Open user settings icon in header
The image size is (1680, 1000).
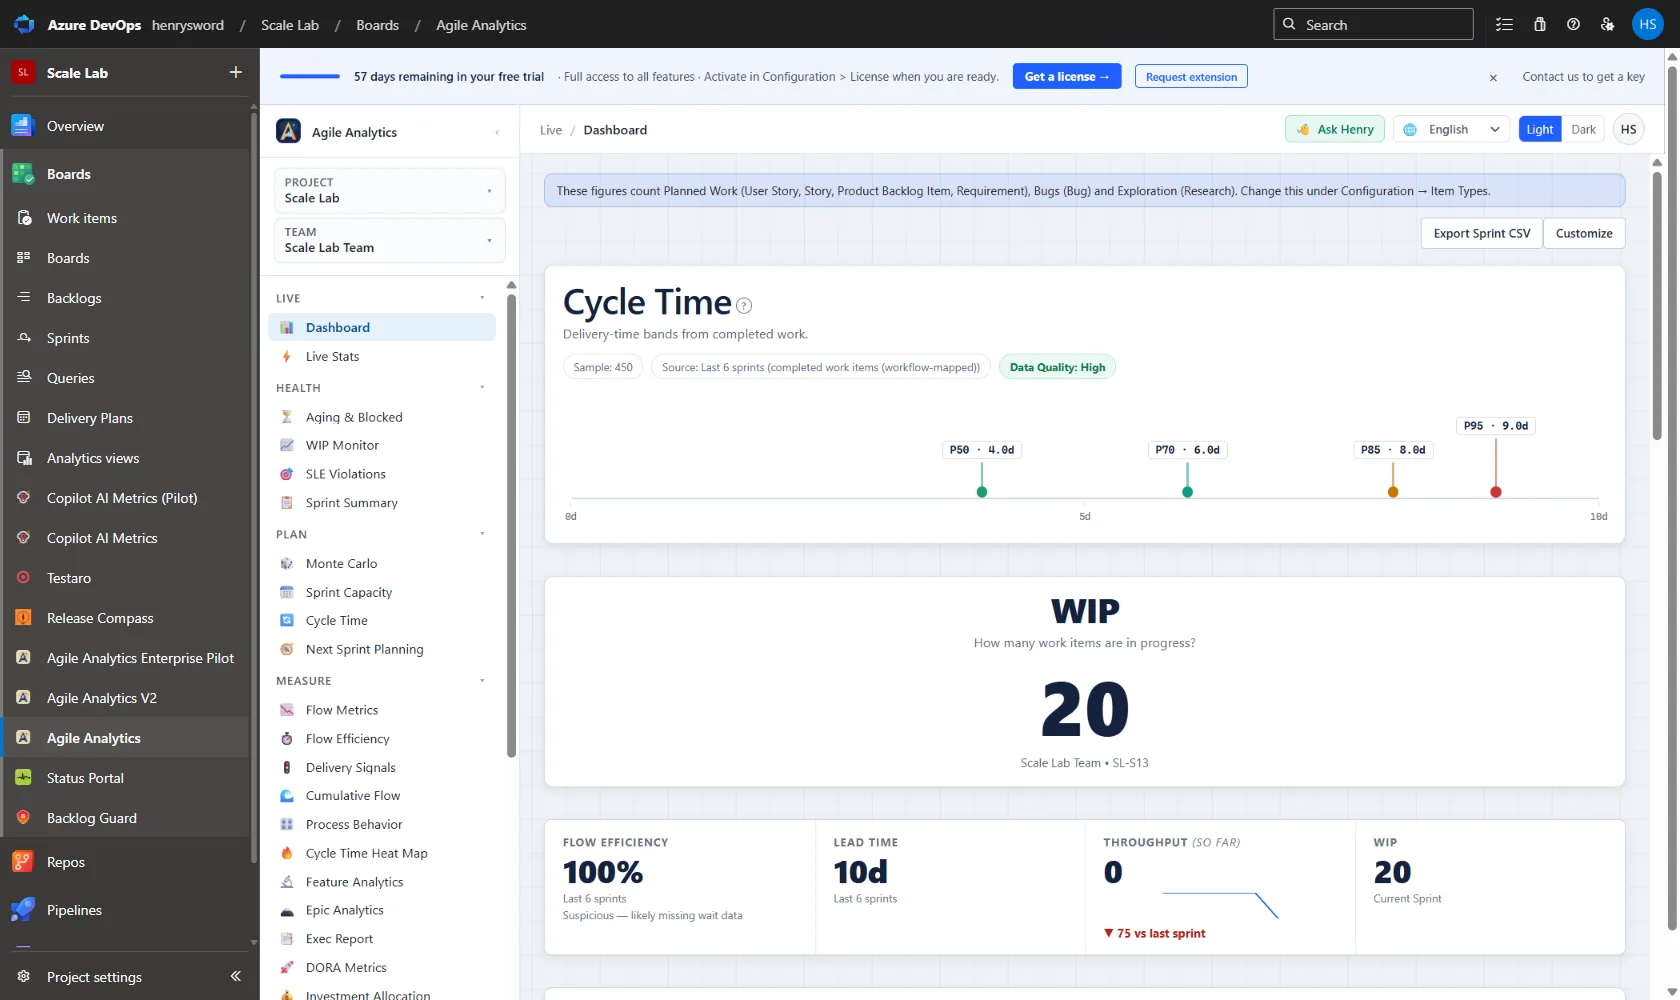pyautogui.click(x=1607, y=24)
